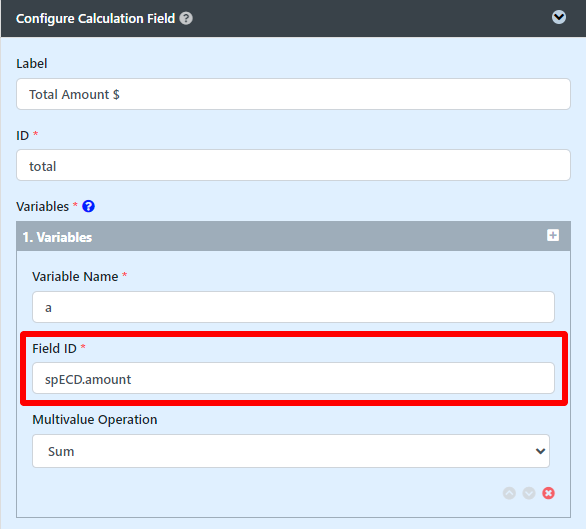Add a new variable with plus icon
The image size is (586, 529).
[x=553, y=236]
